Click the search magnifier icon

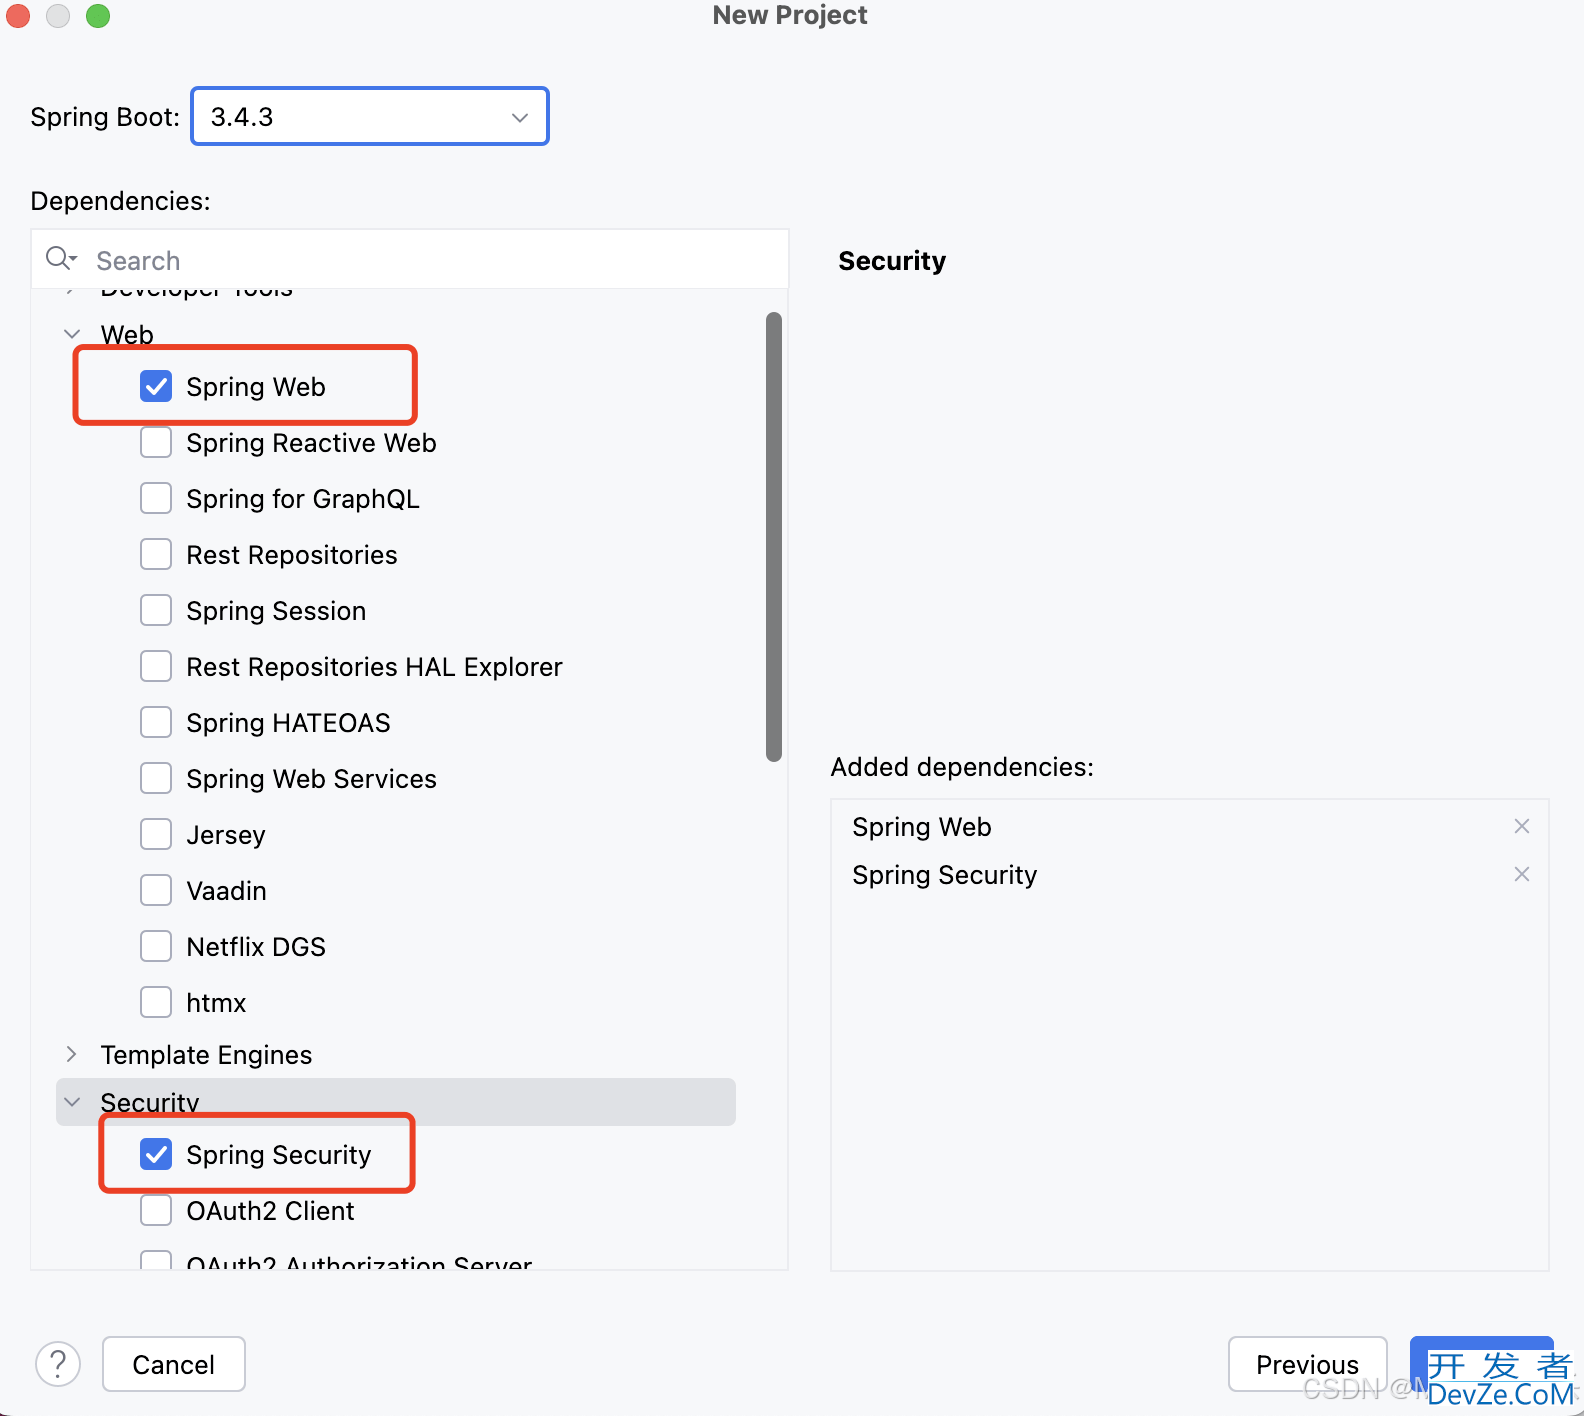(x=60, y=259)
